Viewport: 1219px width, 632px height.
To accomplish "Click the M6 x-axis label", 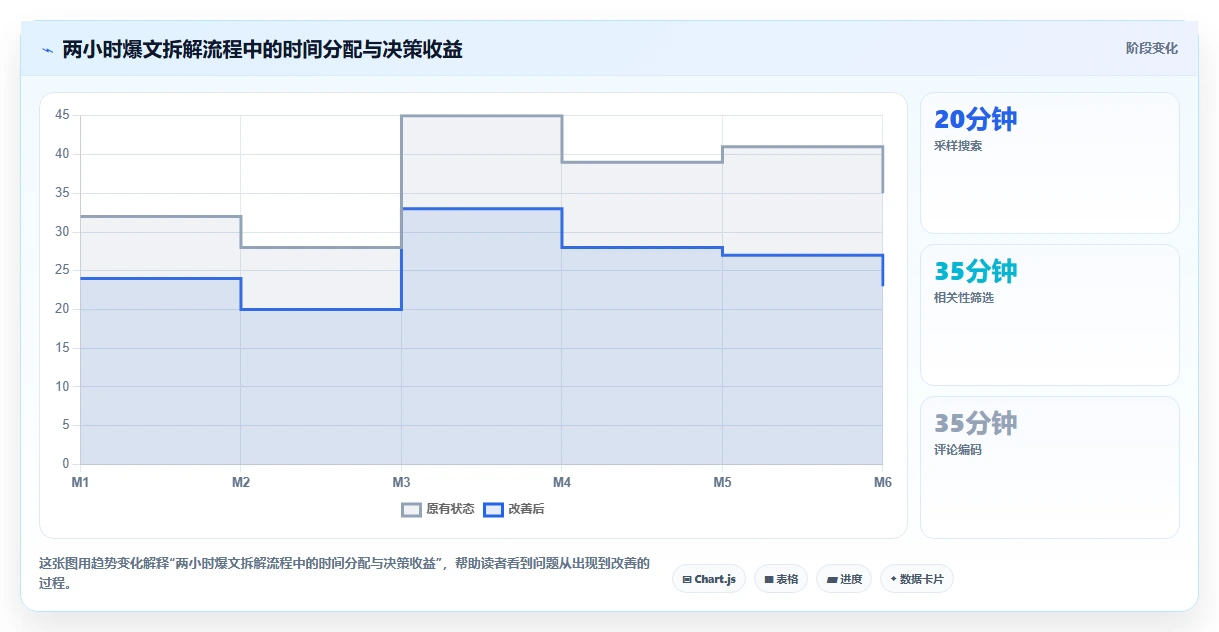I will point(883,482).
